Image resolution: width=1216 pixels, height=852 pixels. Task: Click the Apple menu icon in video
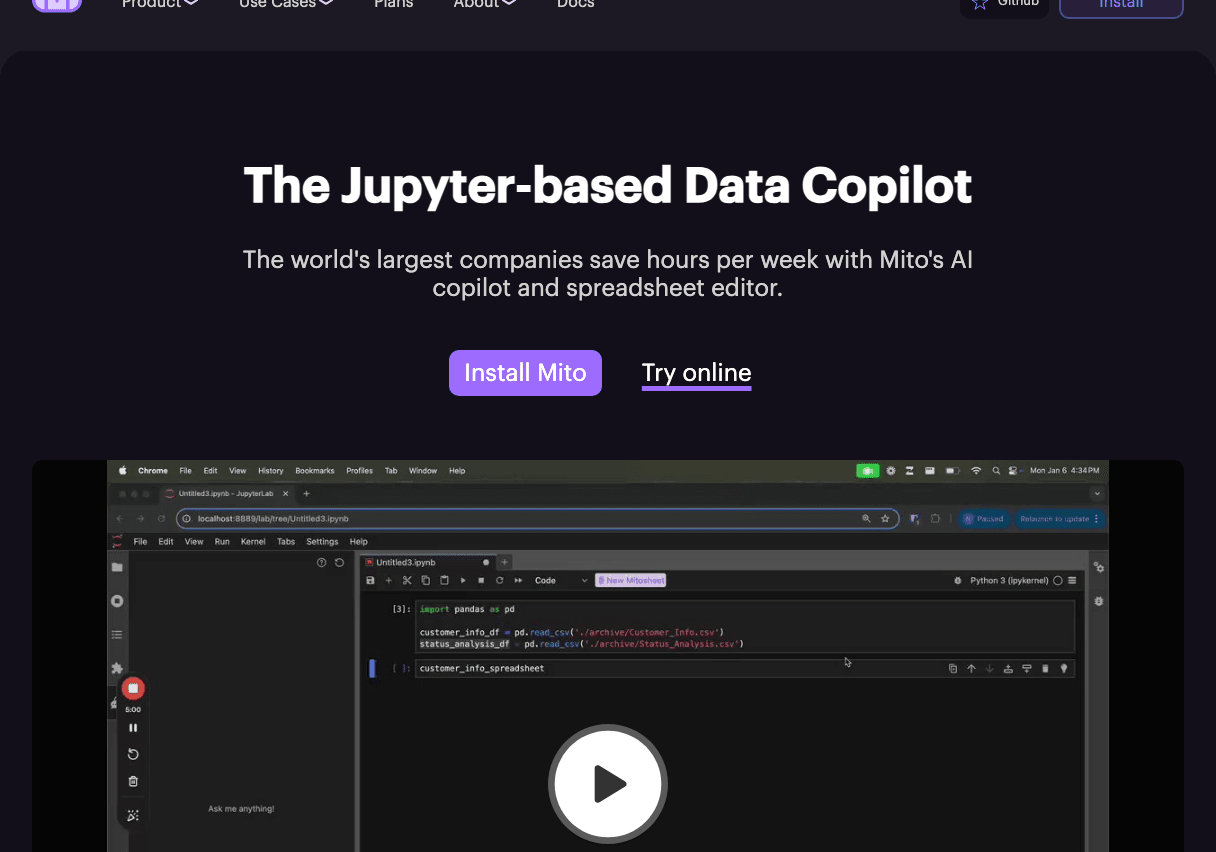pyautogui.click(x=124, y=470)
